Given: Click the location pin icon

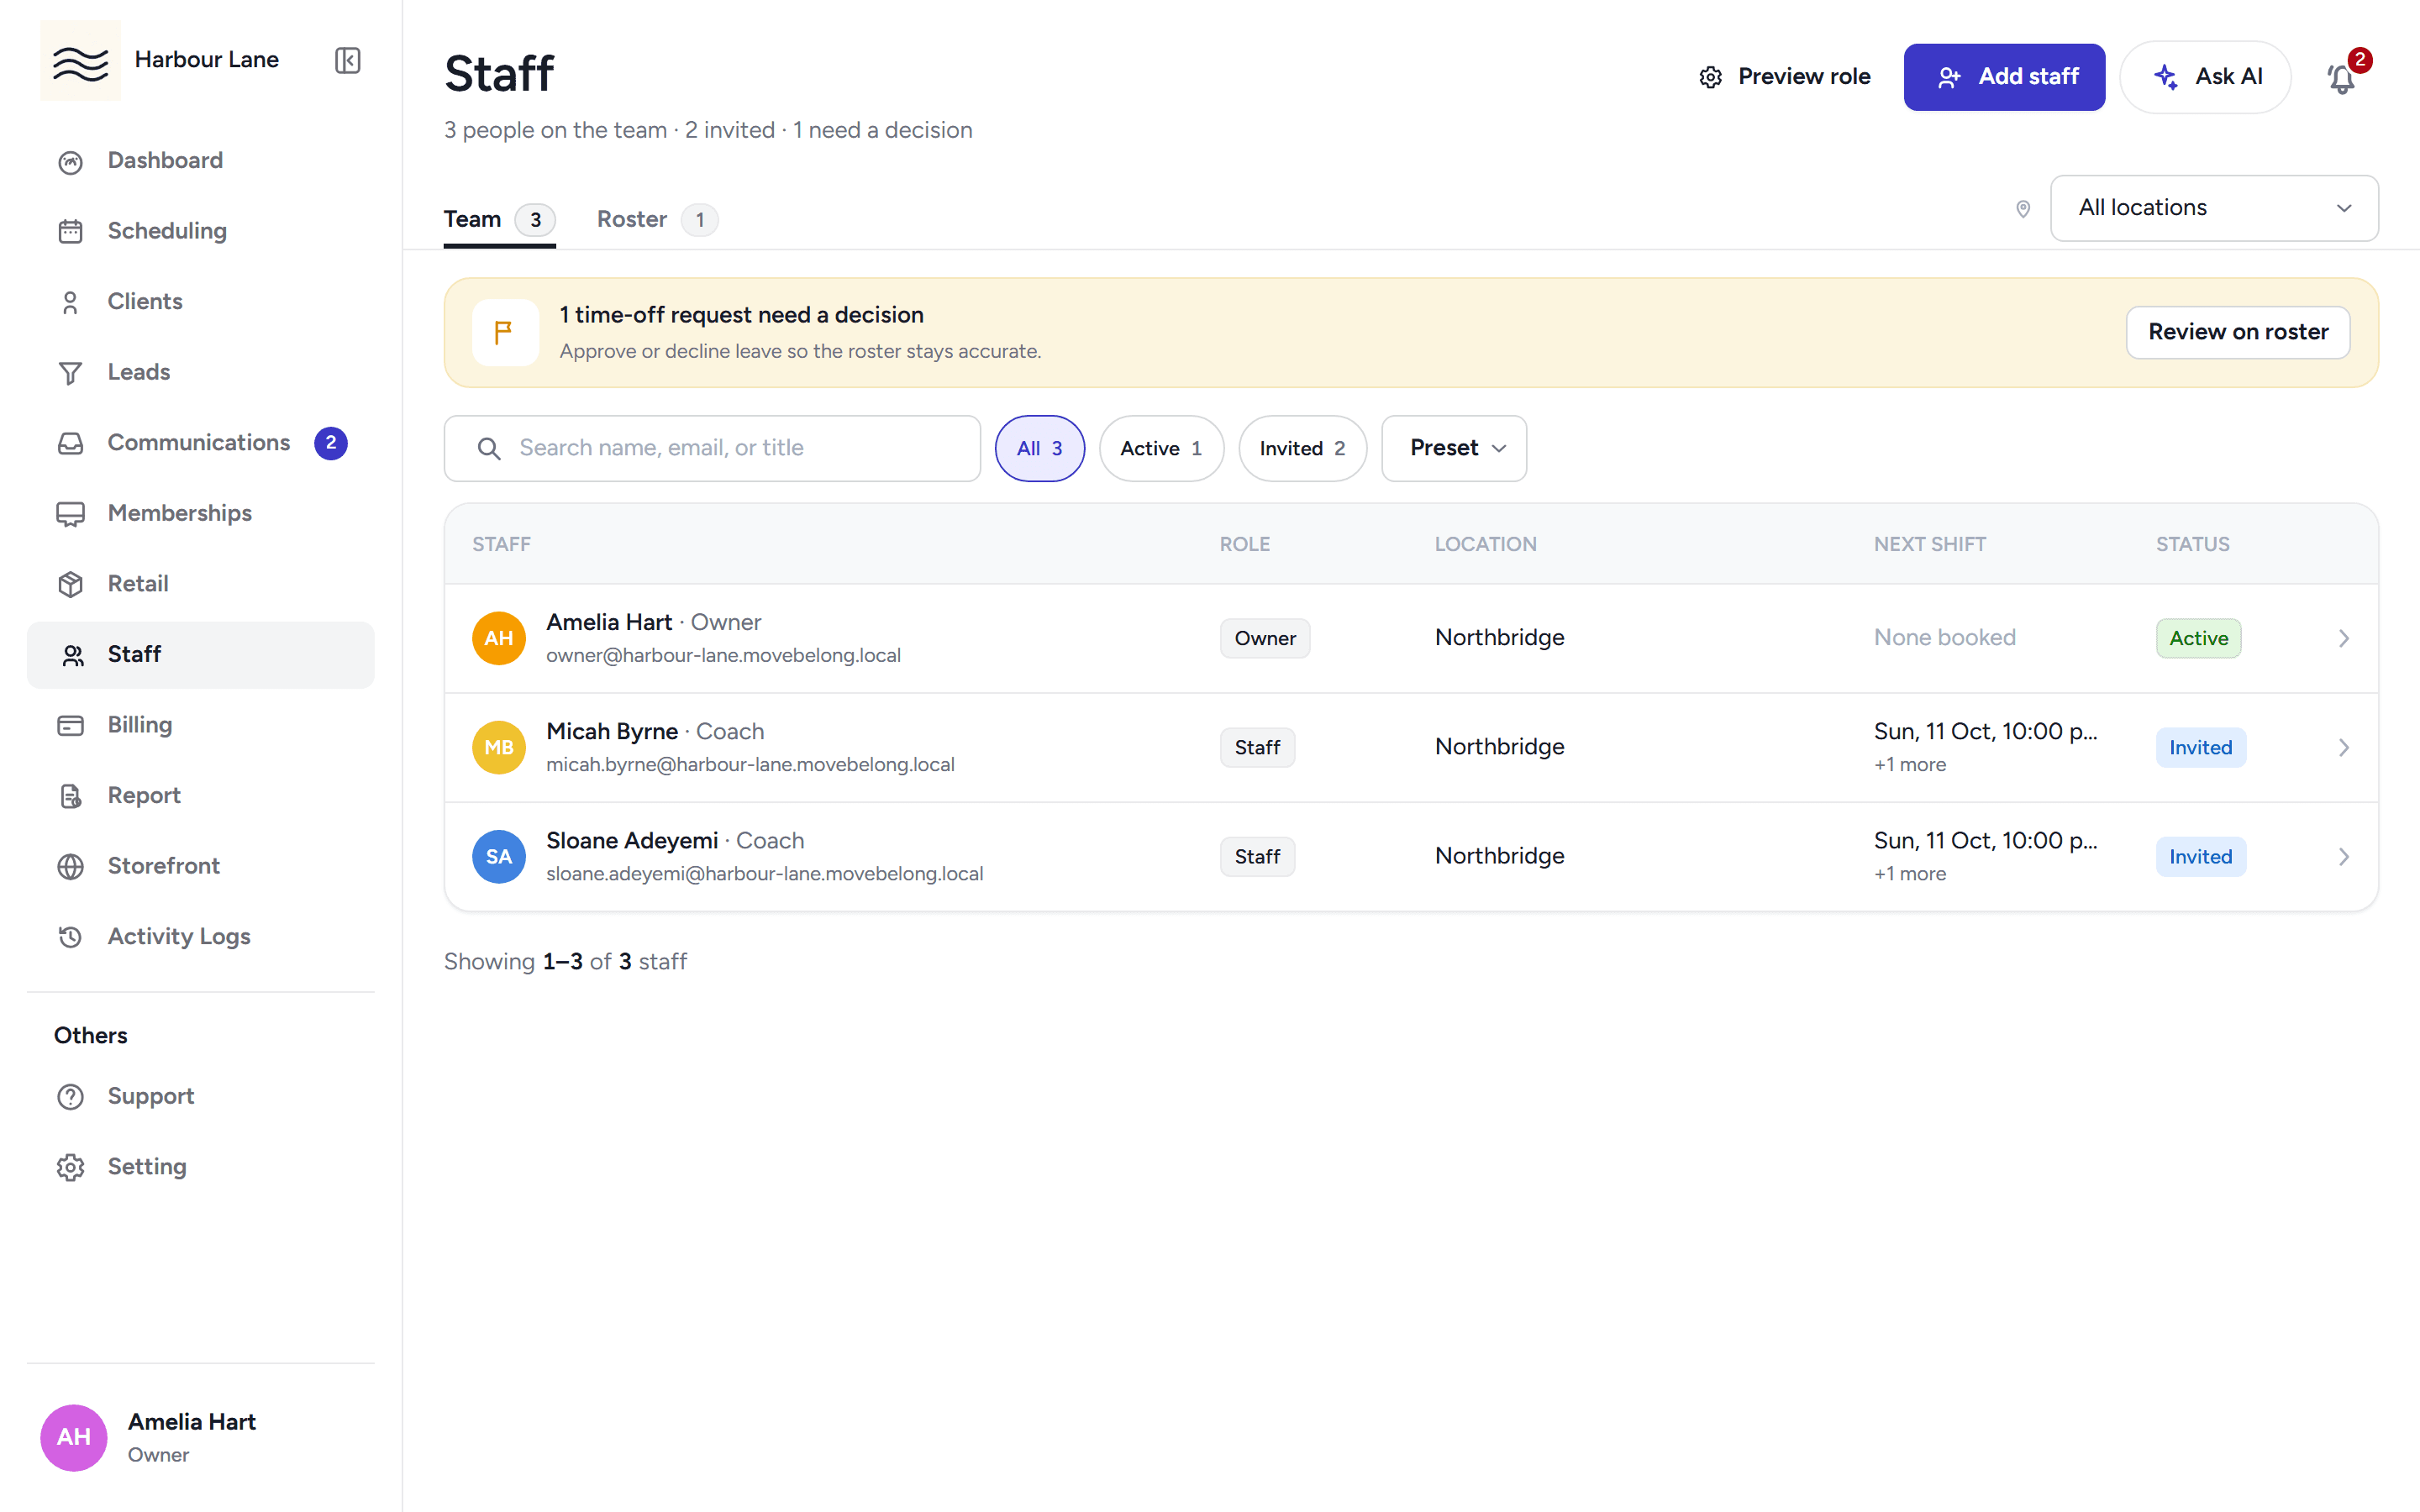Looking at the screenshot, I should tap(2022, 208).
